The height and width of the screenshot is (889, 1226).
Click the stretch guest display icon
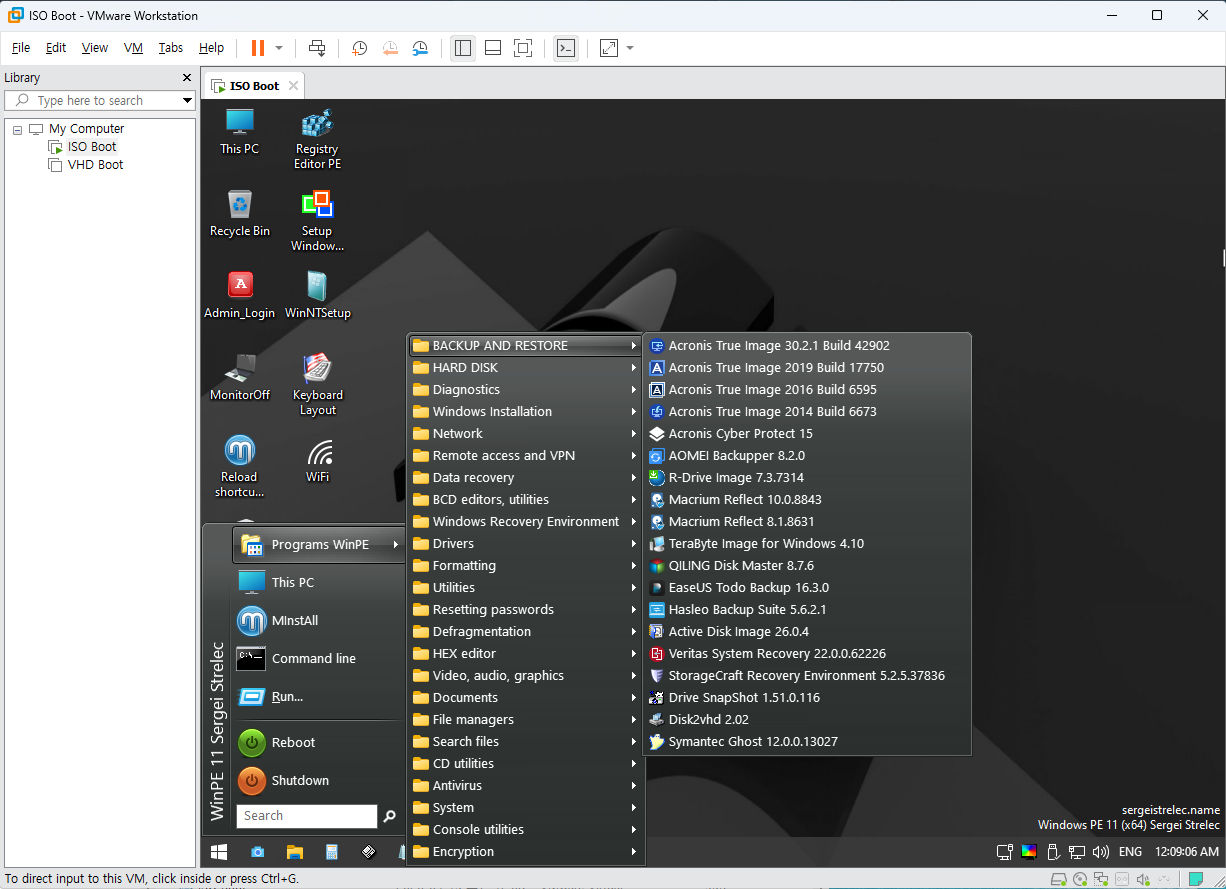(609, 48)
